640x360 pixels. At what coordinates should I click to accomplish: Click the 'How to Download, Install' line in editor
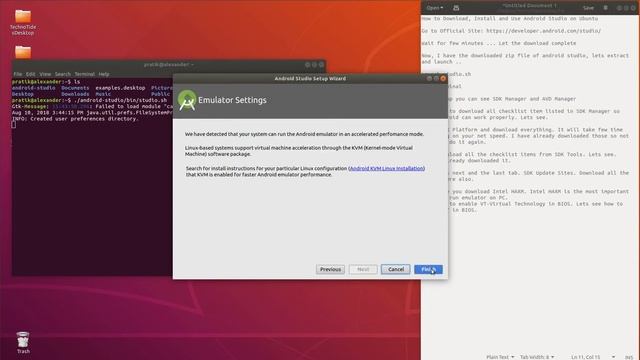[510, 18]
